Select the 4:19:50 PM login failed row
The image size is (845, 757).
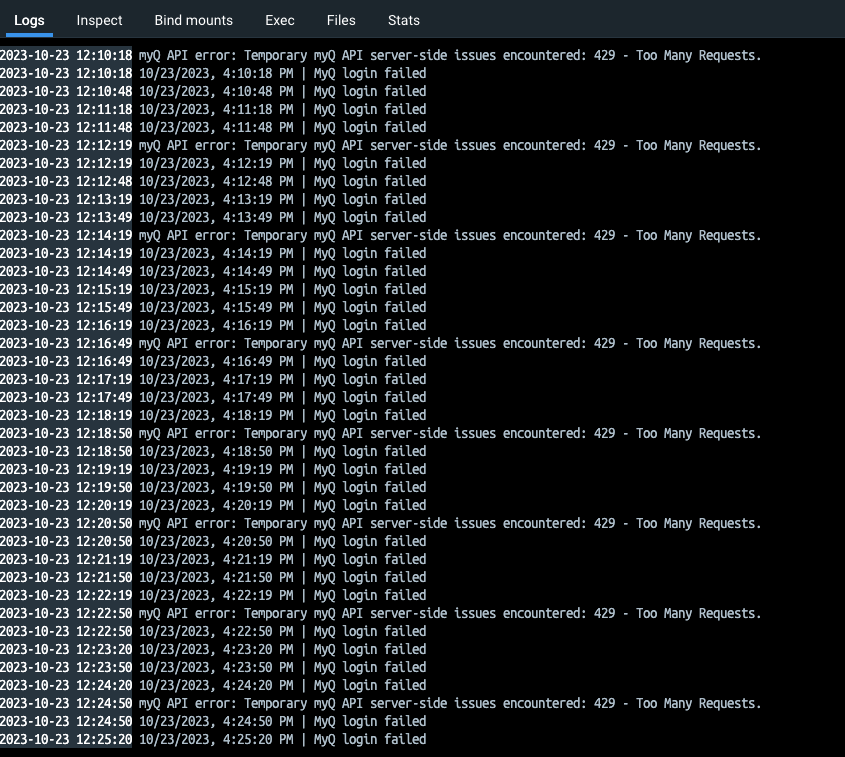pos(213,487)
